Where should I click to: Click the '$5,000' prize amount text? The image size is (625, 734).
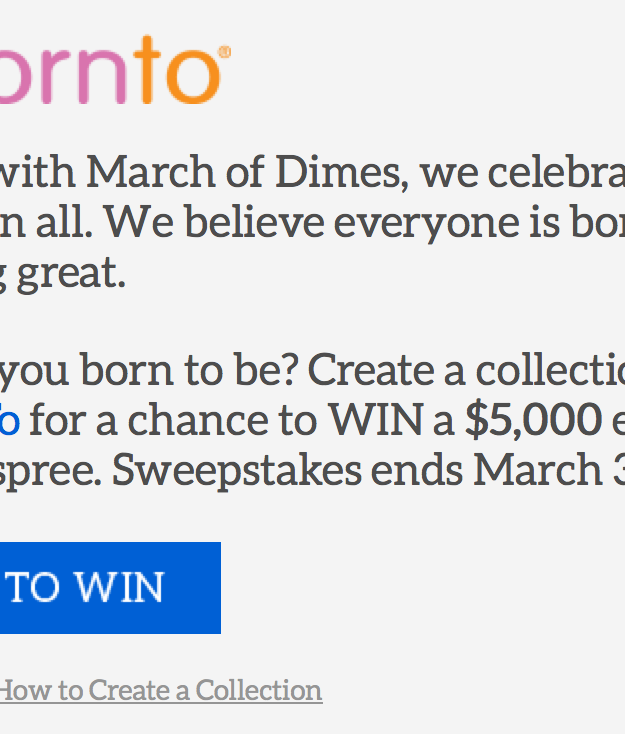[533, 420]
